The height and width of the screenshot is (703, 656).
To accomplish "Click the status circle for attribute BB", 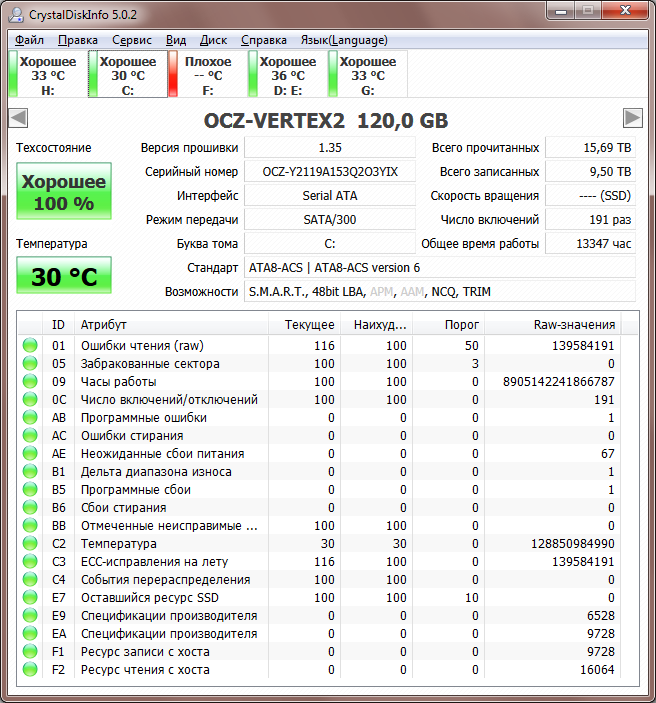I will click(x=30, y=525).
